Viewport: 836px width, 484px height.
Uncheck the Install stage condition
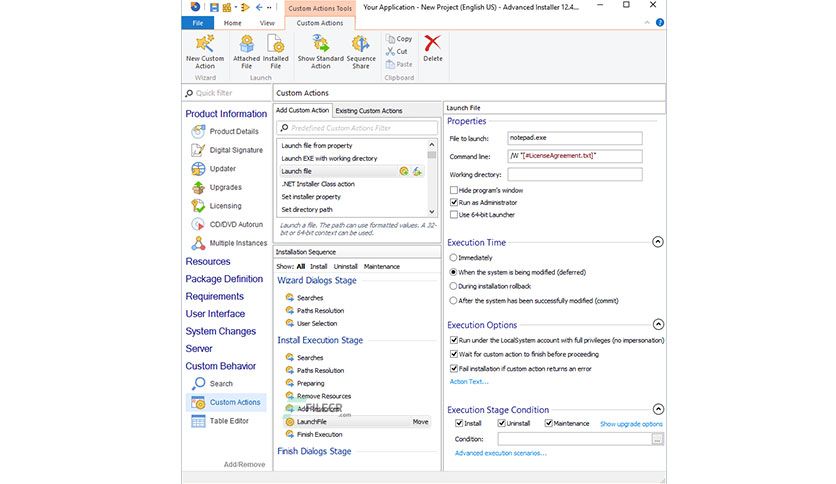click(459, 423)
